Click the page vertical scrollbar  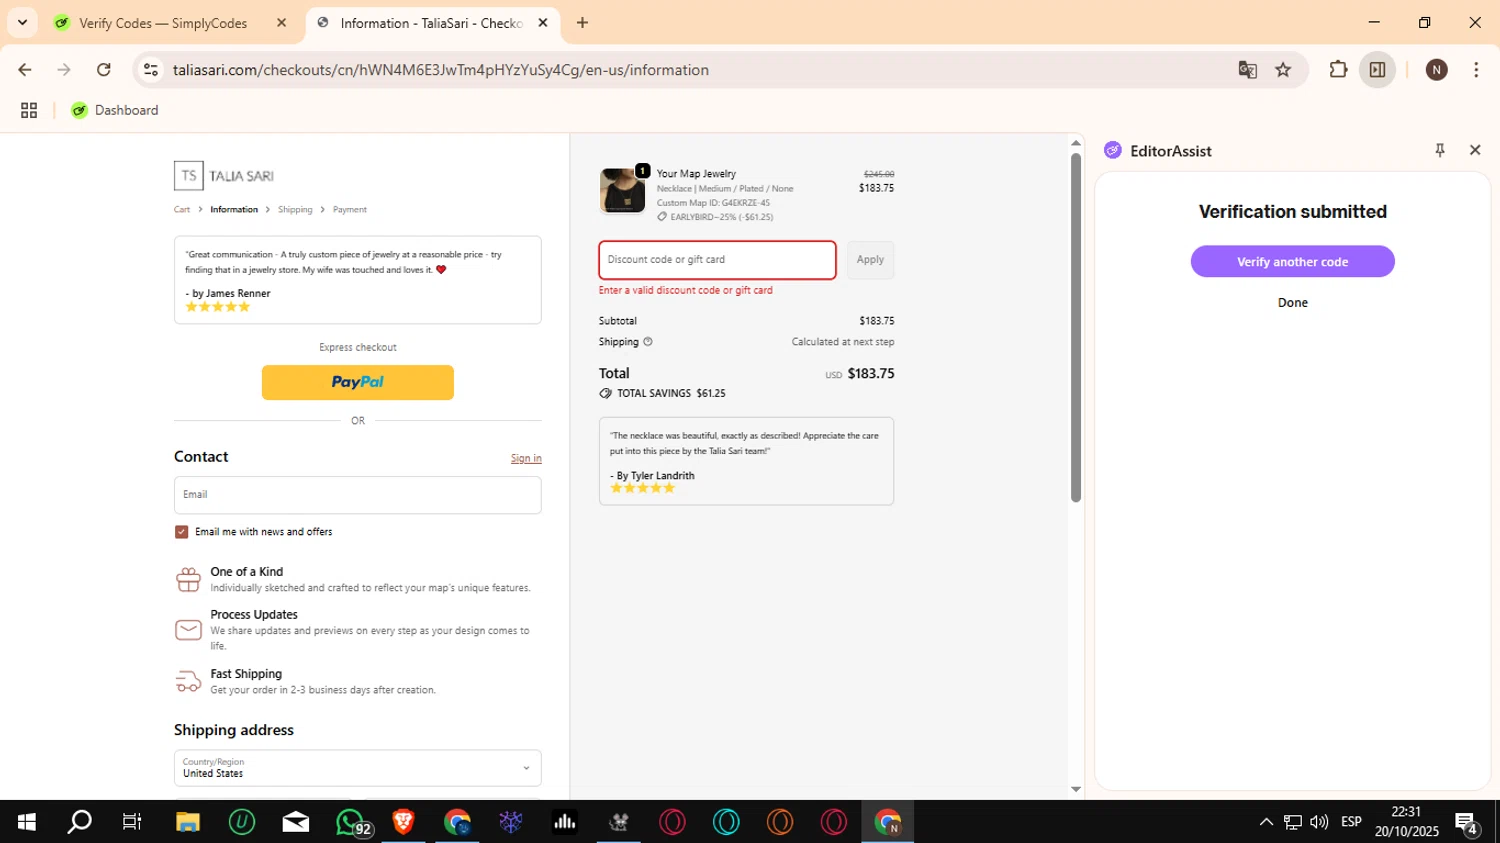pos(1076,327)
